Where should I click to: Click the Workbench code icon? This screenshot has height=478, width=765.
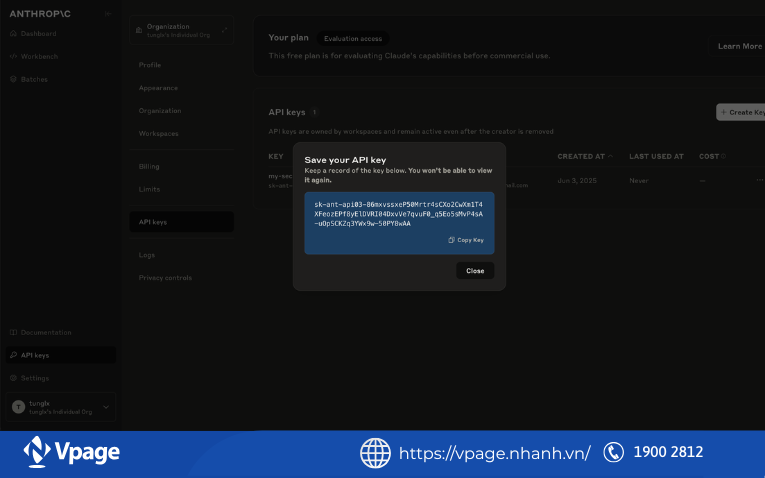point(13,56)
